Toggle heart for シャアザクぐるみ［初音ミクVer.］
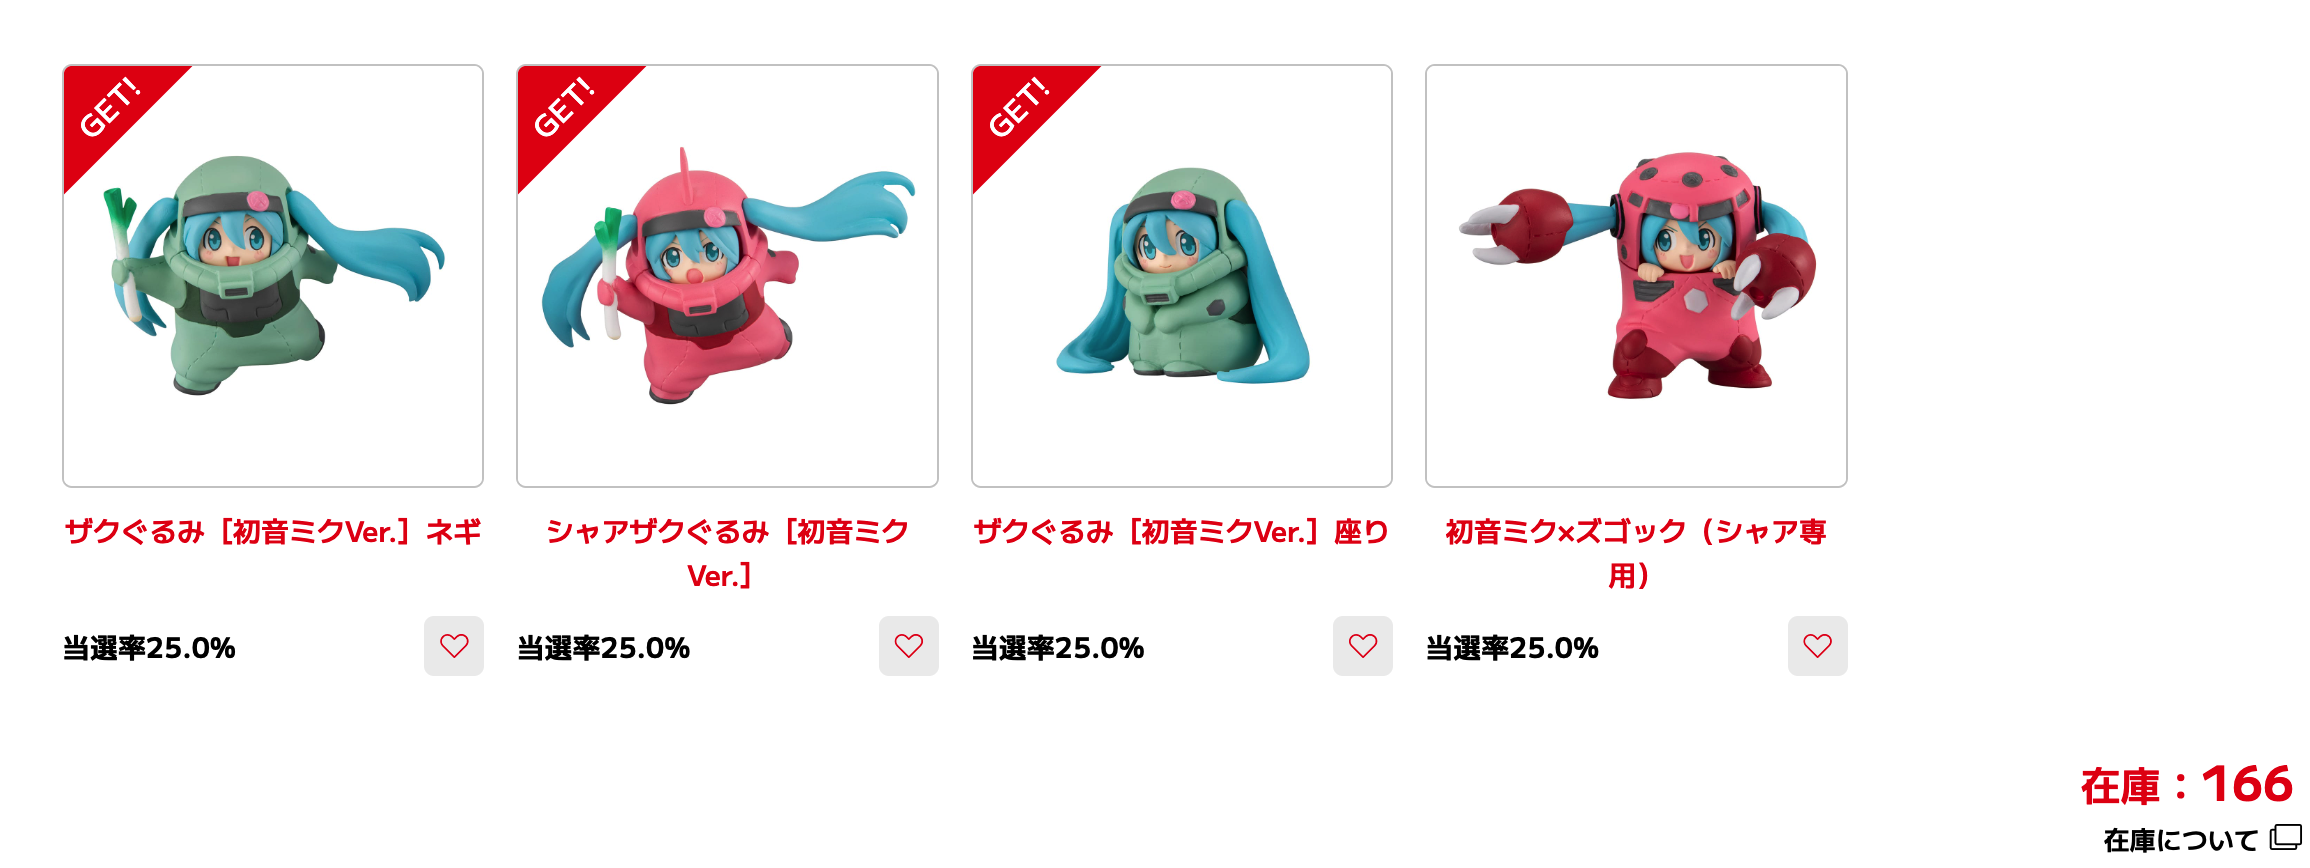Image resolution: width=2310 pixels, height=868 pixels. pyautogui.click(x=908, y=646)
